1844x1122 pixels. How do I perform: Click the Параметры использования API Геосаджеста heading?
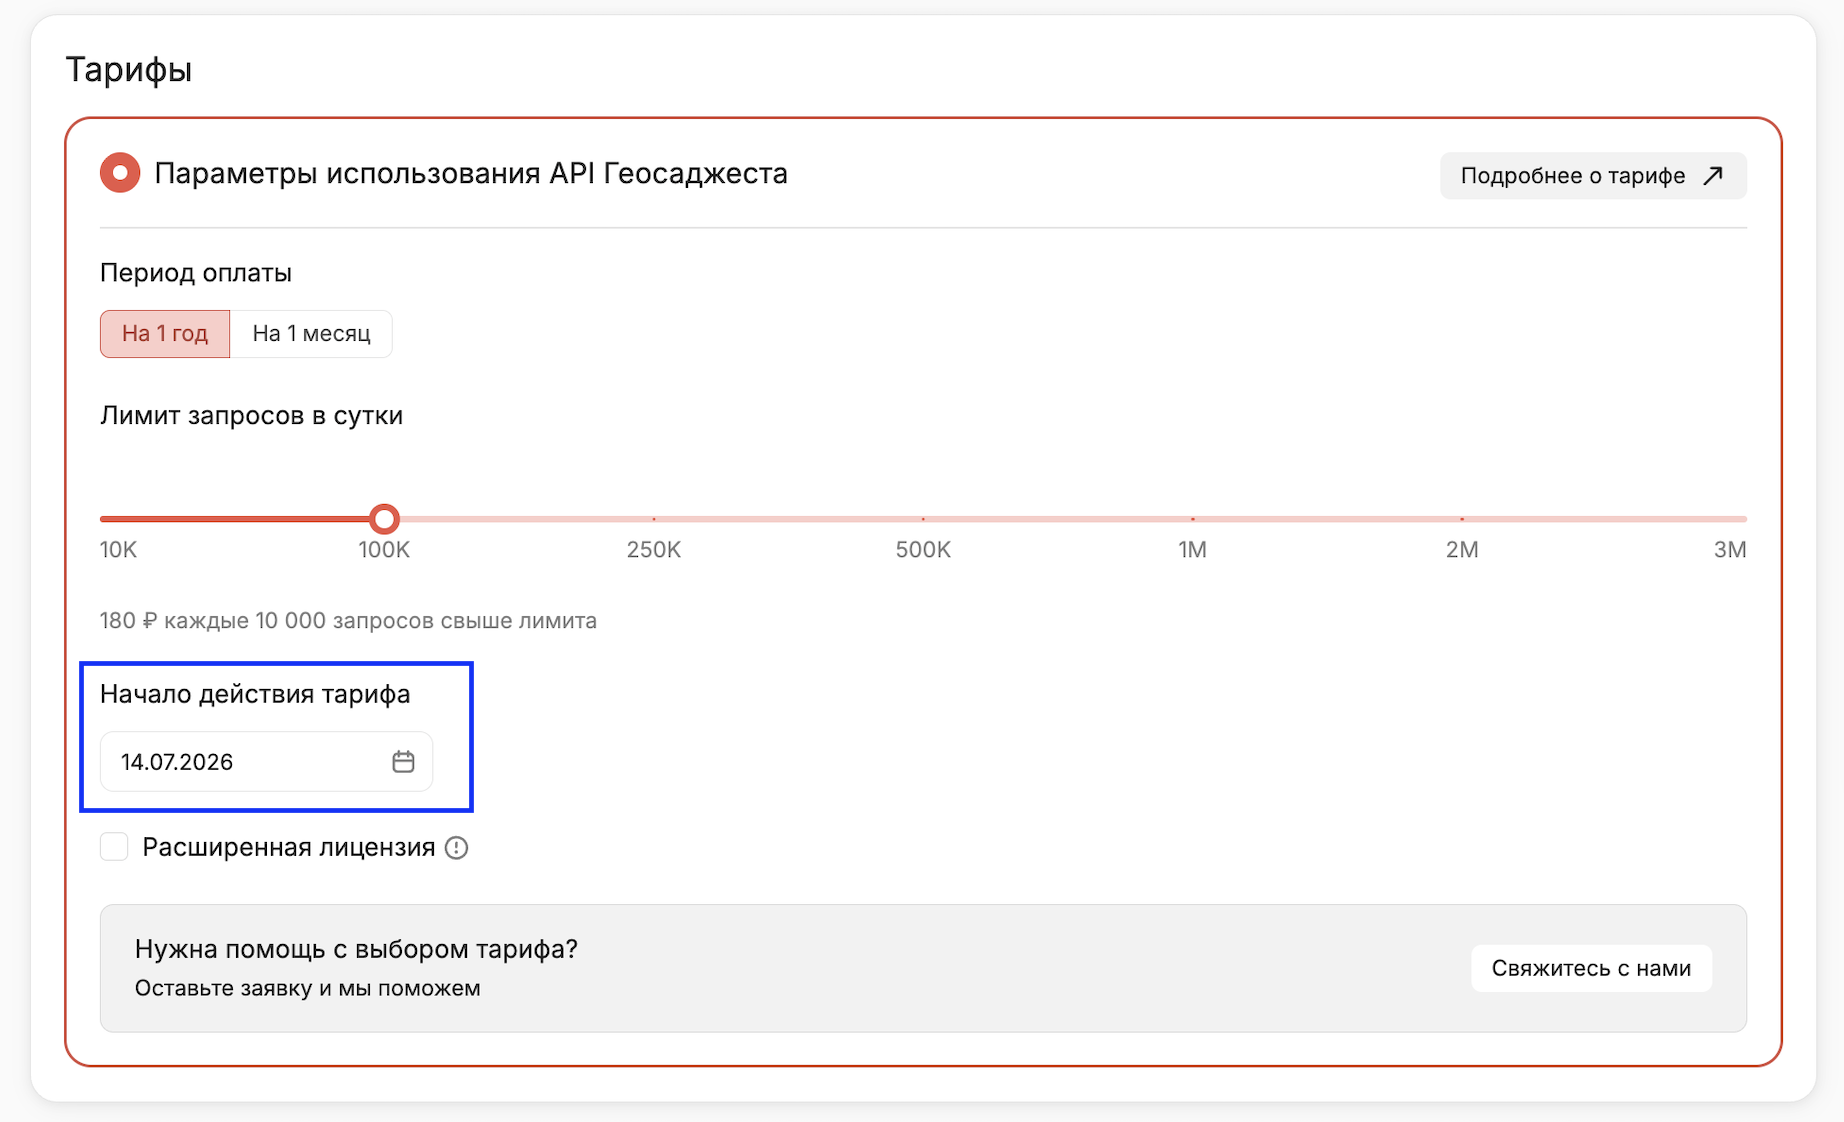471,174
